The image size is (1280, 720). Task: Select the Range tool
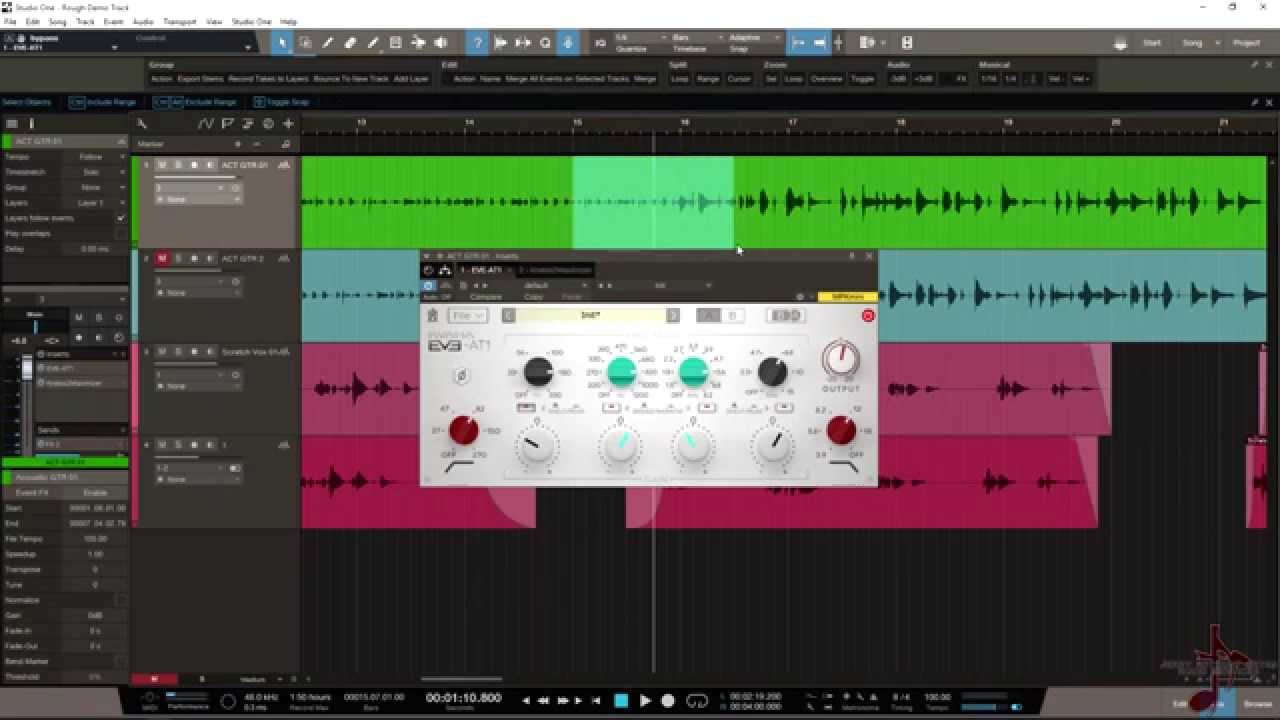point(305,43)
